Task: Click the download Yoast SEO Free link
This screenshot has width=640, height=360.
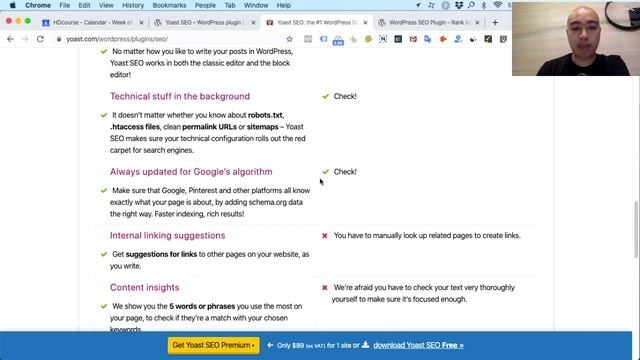Action: point(418,345)
